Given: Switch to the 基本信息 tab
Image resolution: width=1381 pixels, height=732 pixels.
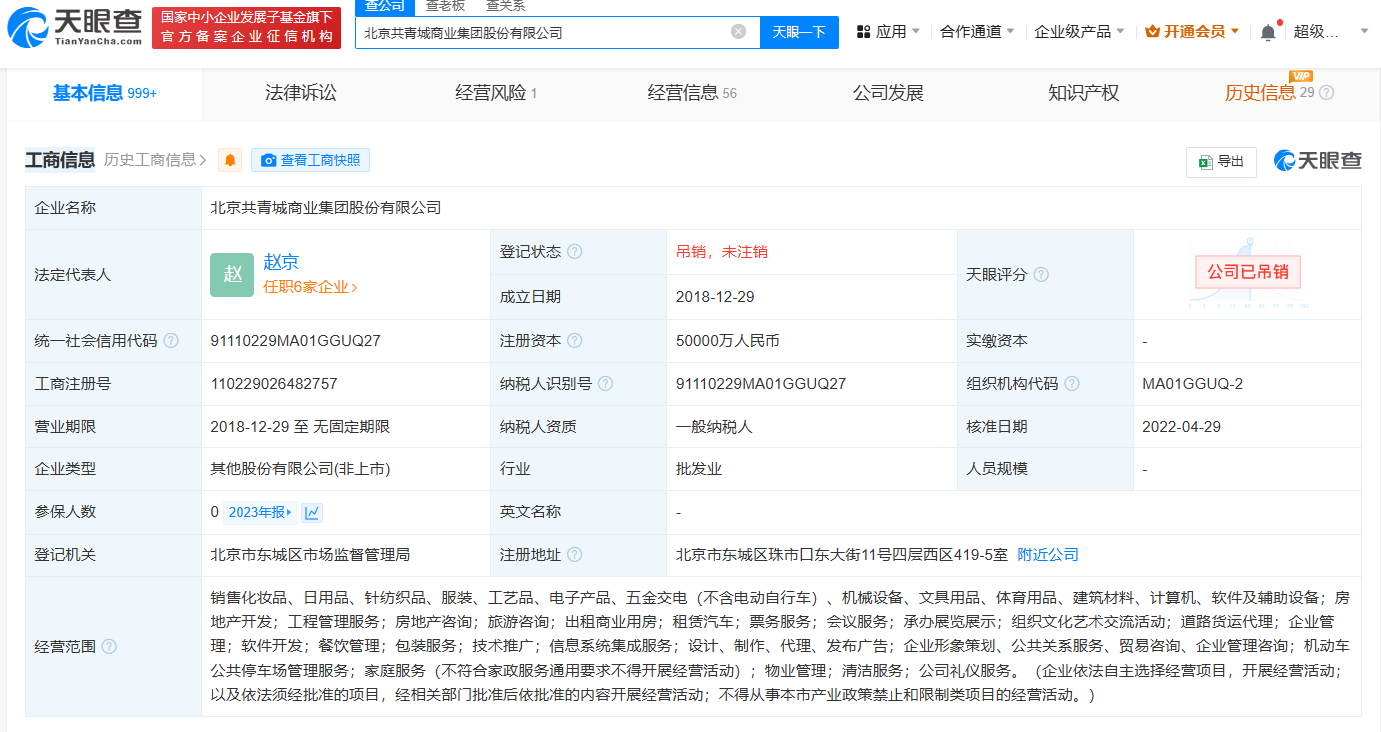Looking at the screenshot, I should click(104, 93).
